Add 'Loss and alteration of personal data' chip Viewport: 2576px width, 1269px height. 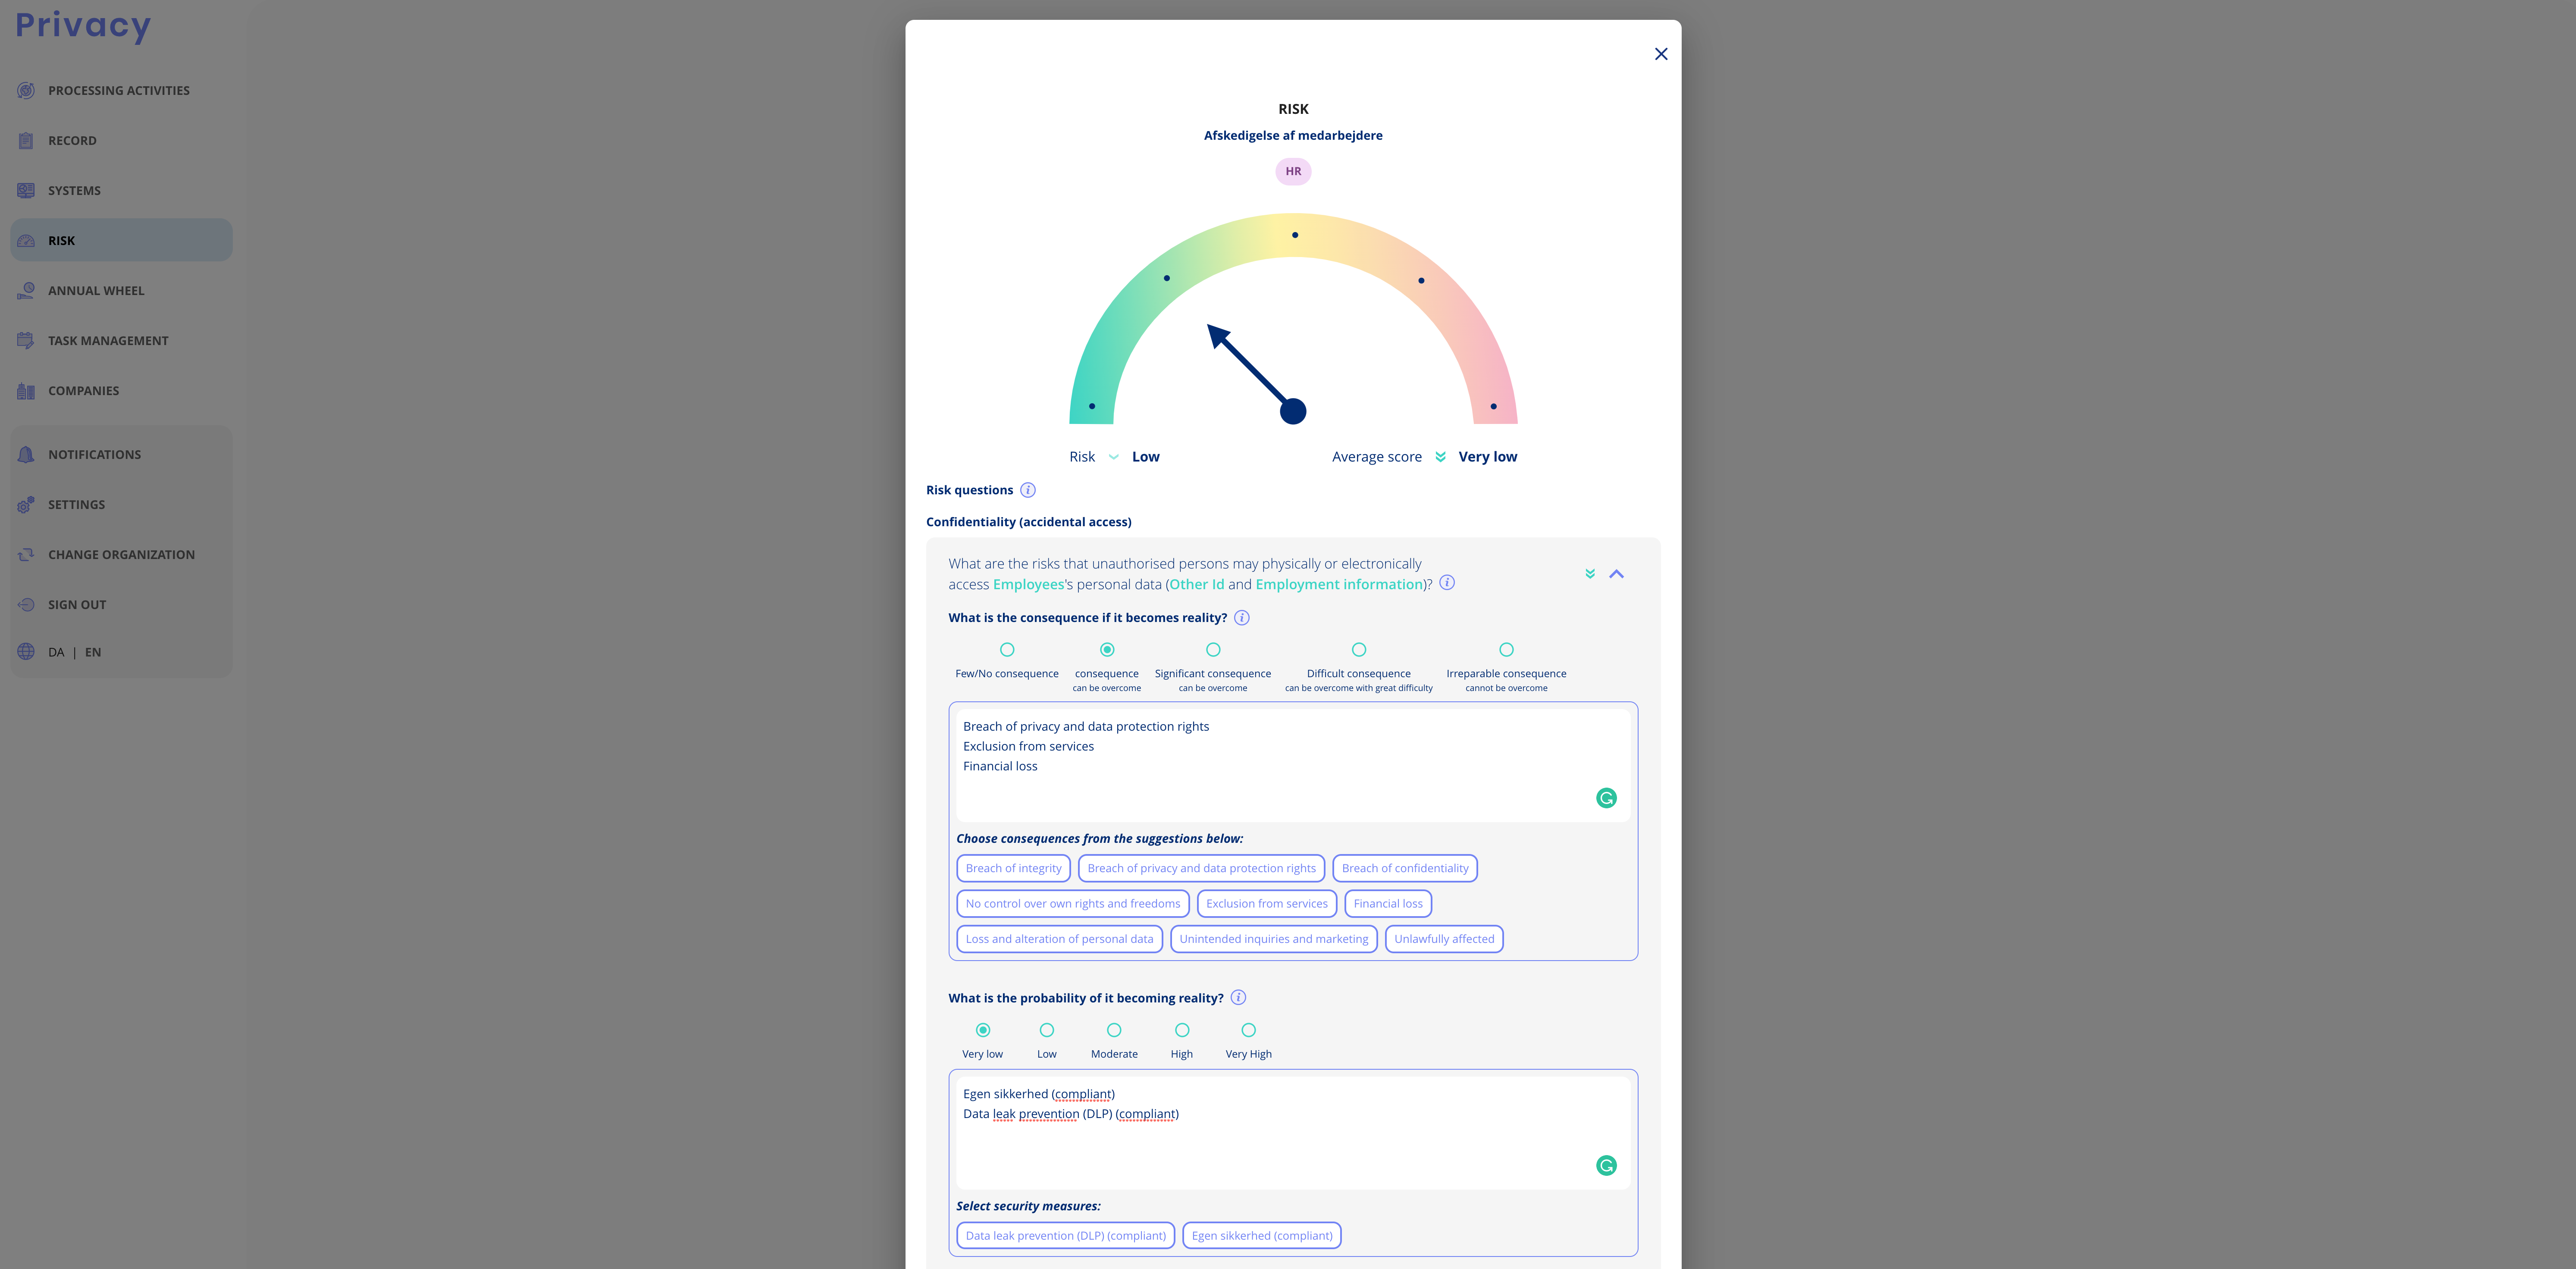pyautogui.click(x=1059, y=938)
